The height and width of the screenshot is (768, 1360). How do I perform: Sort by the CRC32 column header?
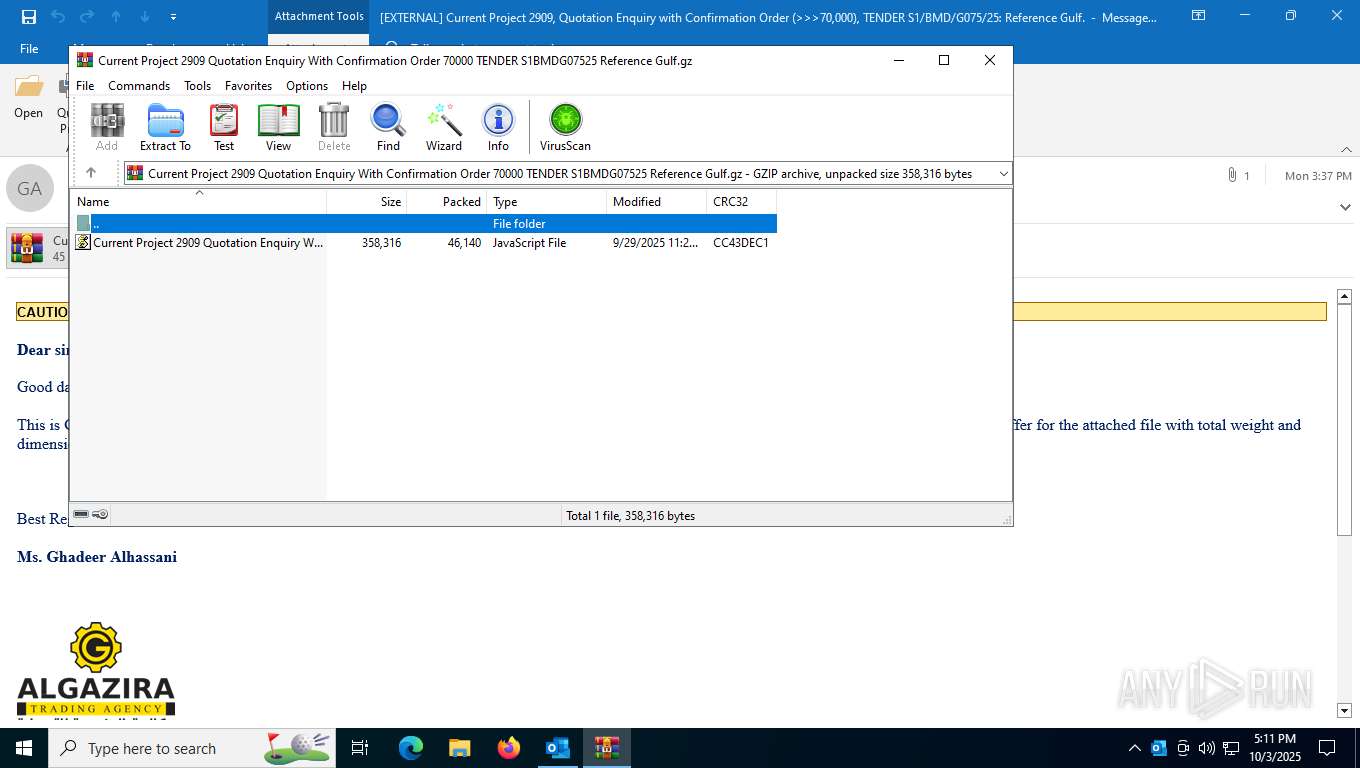click(x=742, y=202)
